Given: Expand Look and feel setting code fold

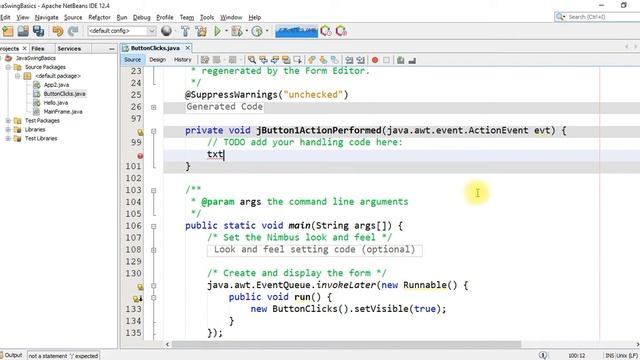Looking at the screenshot, I should click(x=153, y=250).
